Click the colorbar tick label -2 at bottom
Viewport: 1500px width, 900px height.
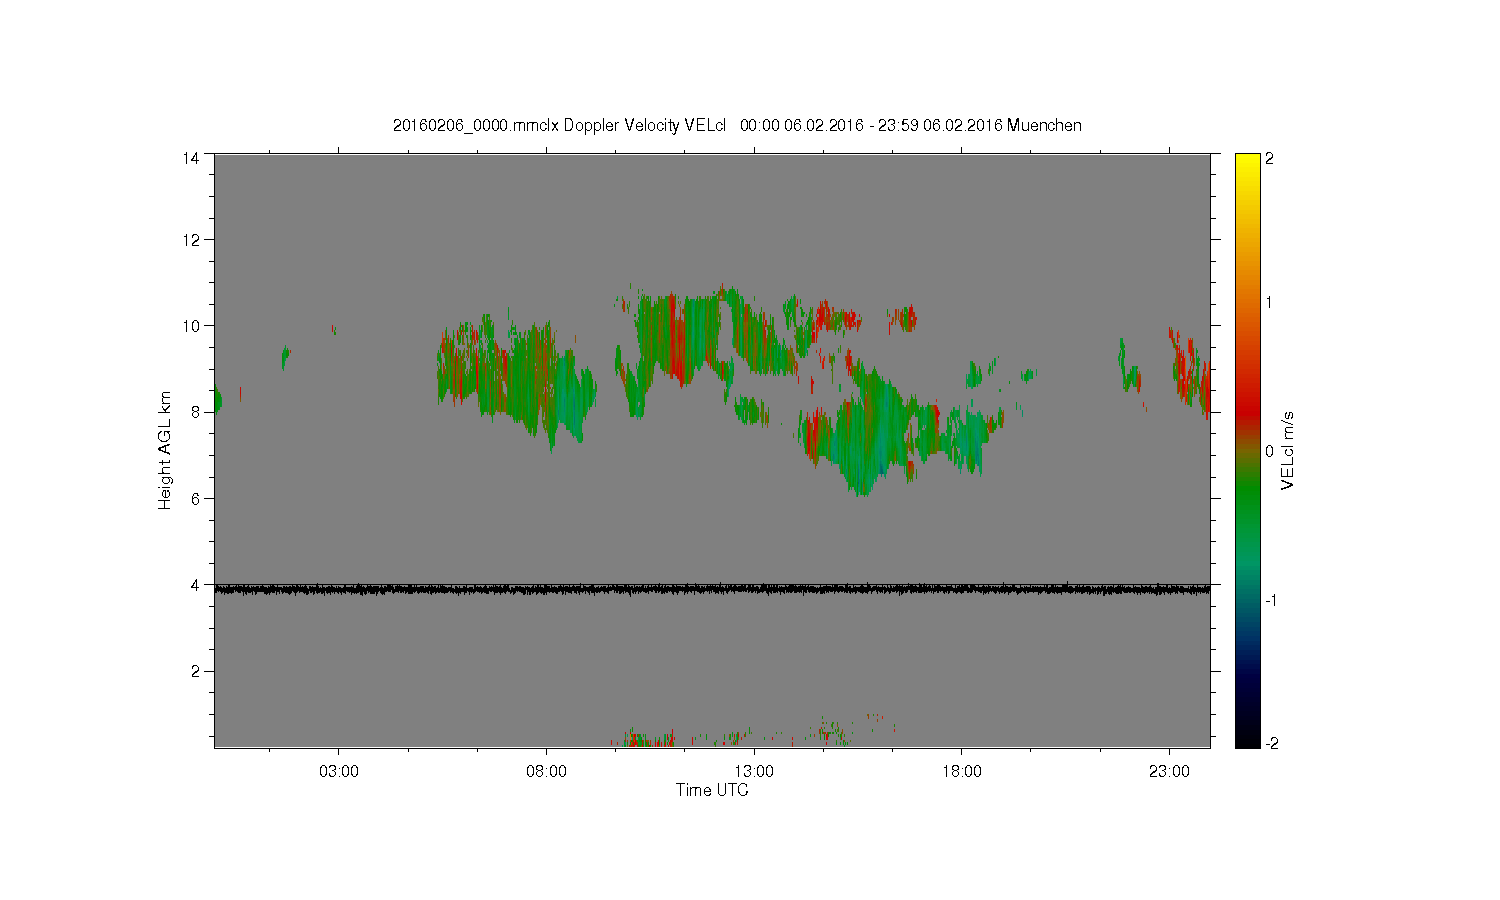pos(1271,744)
